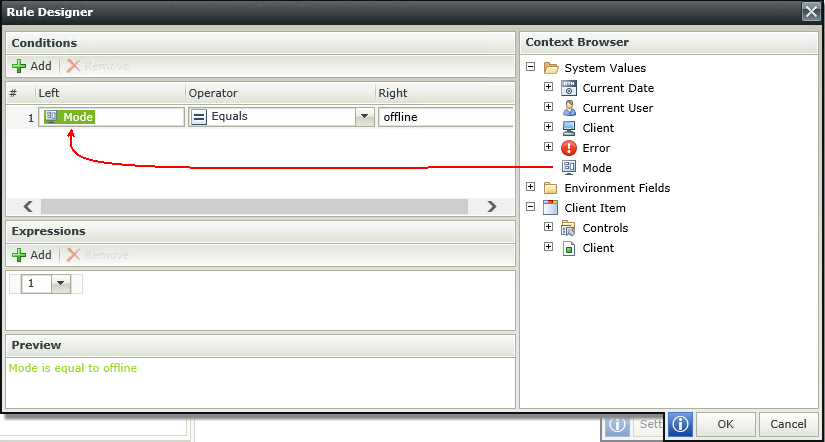This screenshot has width=825, height=442.
Task: Click the Equals sign operator icon
Action: tap(199, 117)
